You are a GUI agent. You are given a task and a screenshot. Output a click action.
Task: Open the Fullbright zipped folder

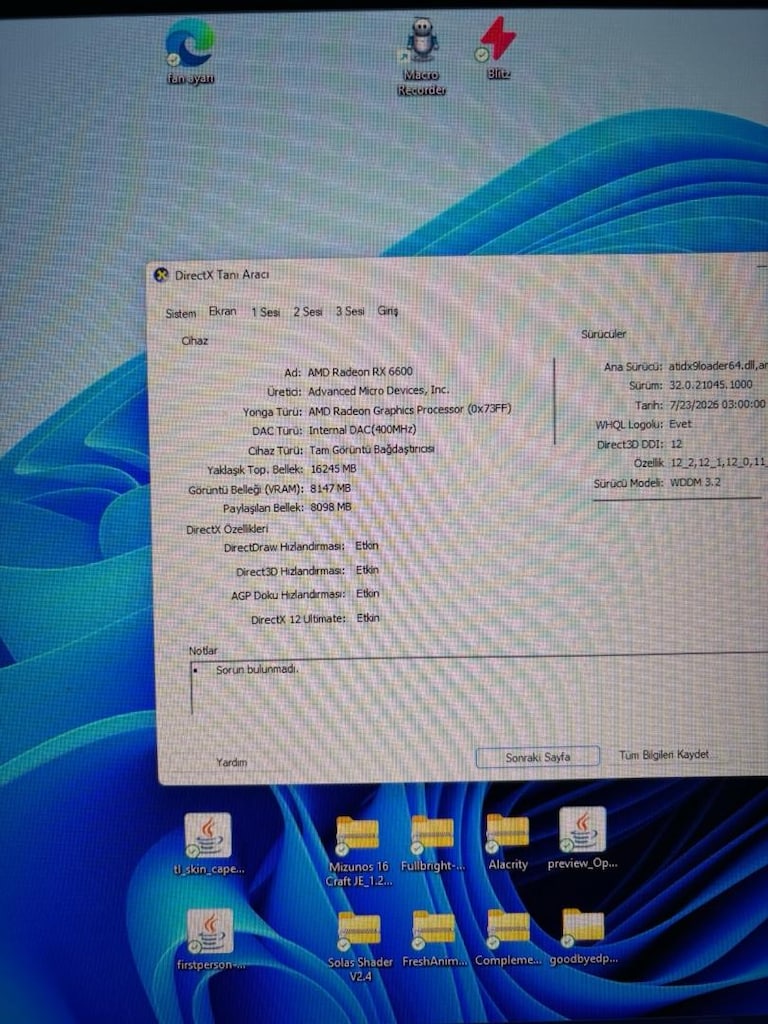click(x=432, y=844)
